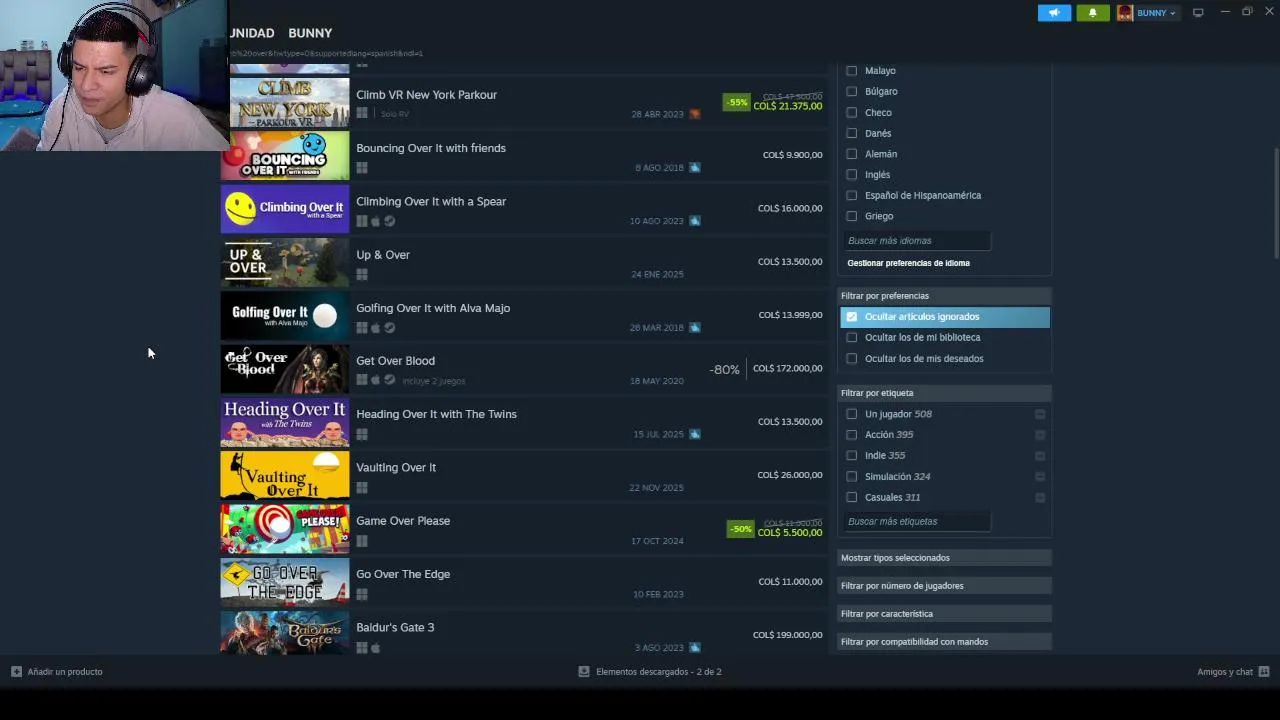Click the Steam Deck icon in Heading Over It row
1280x720 pixels.
click(695, 434)
